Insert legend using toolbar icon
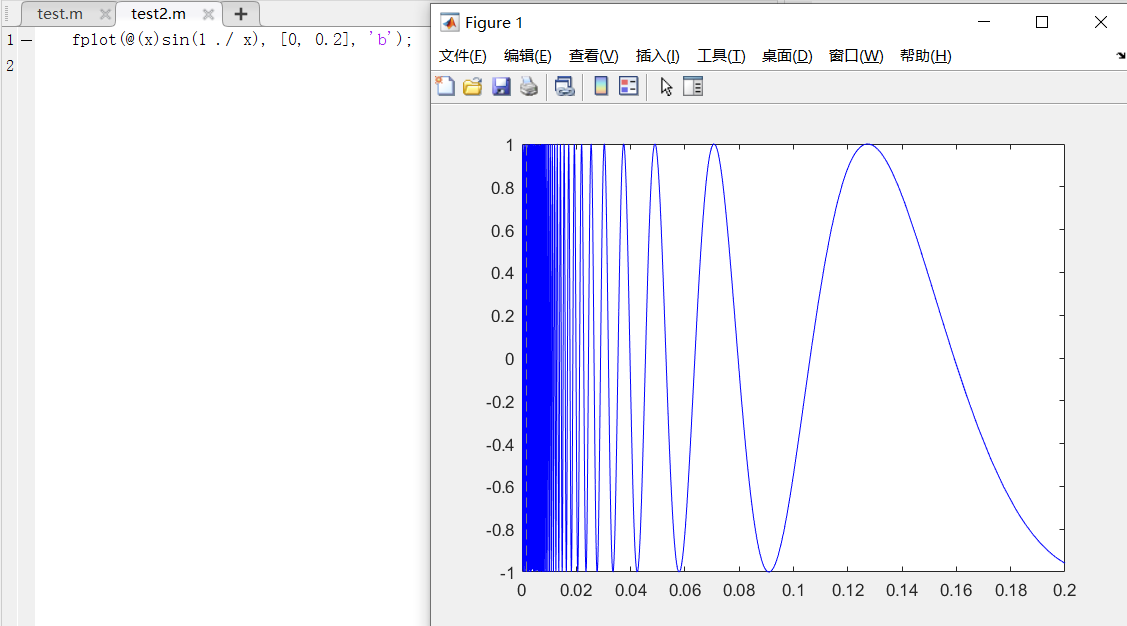The height and width of the screenshot is (626, 1127). [x=629, y=87]
